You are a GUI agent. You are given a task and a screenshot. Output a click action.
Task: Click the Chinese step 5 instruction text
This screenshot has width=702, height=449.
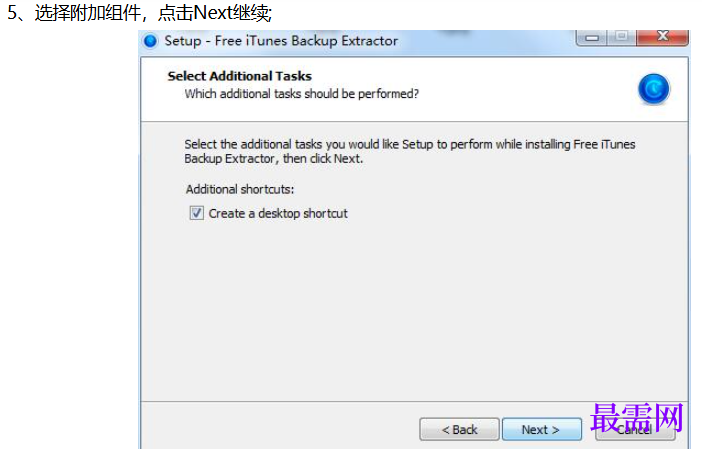point(140,13)
